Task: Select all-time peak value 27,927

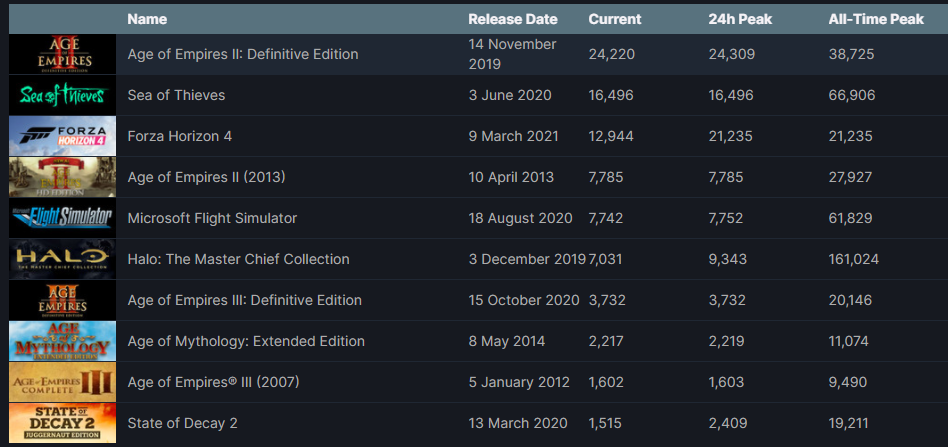Action: click(x=850, y=177)
